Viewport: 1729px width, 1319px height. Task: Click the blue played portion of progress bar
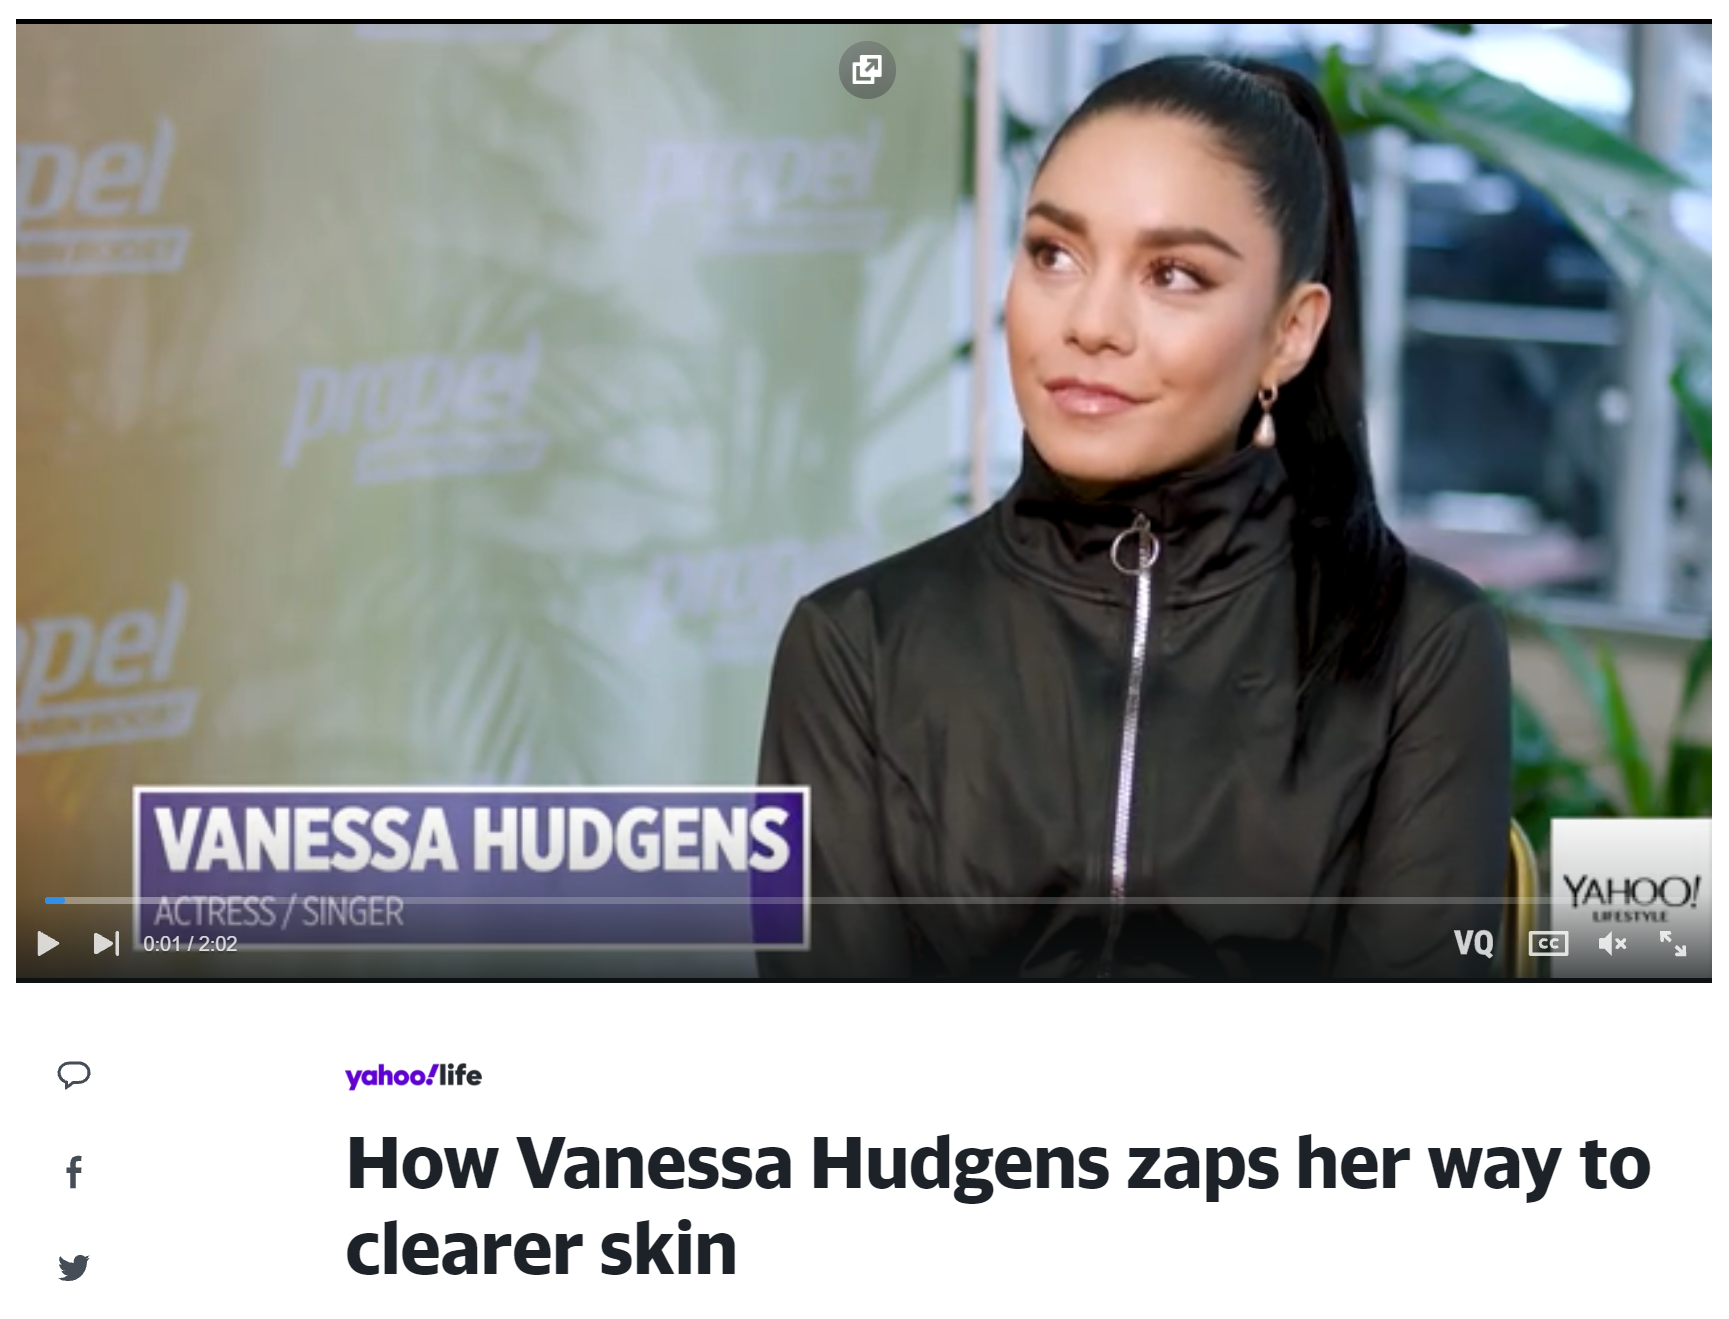pos(55,901)
